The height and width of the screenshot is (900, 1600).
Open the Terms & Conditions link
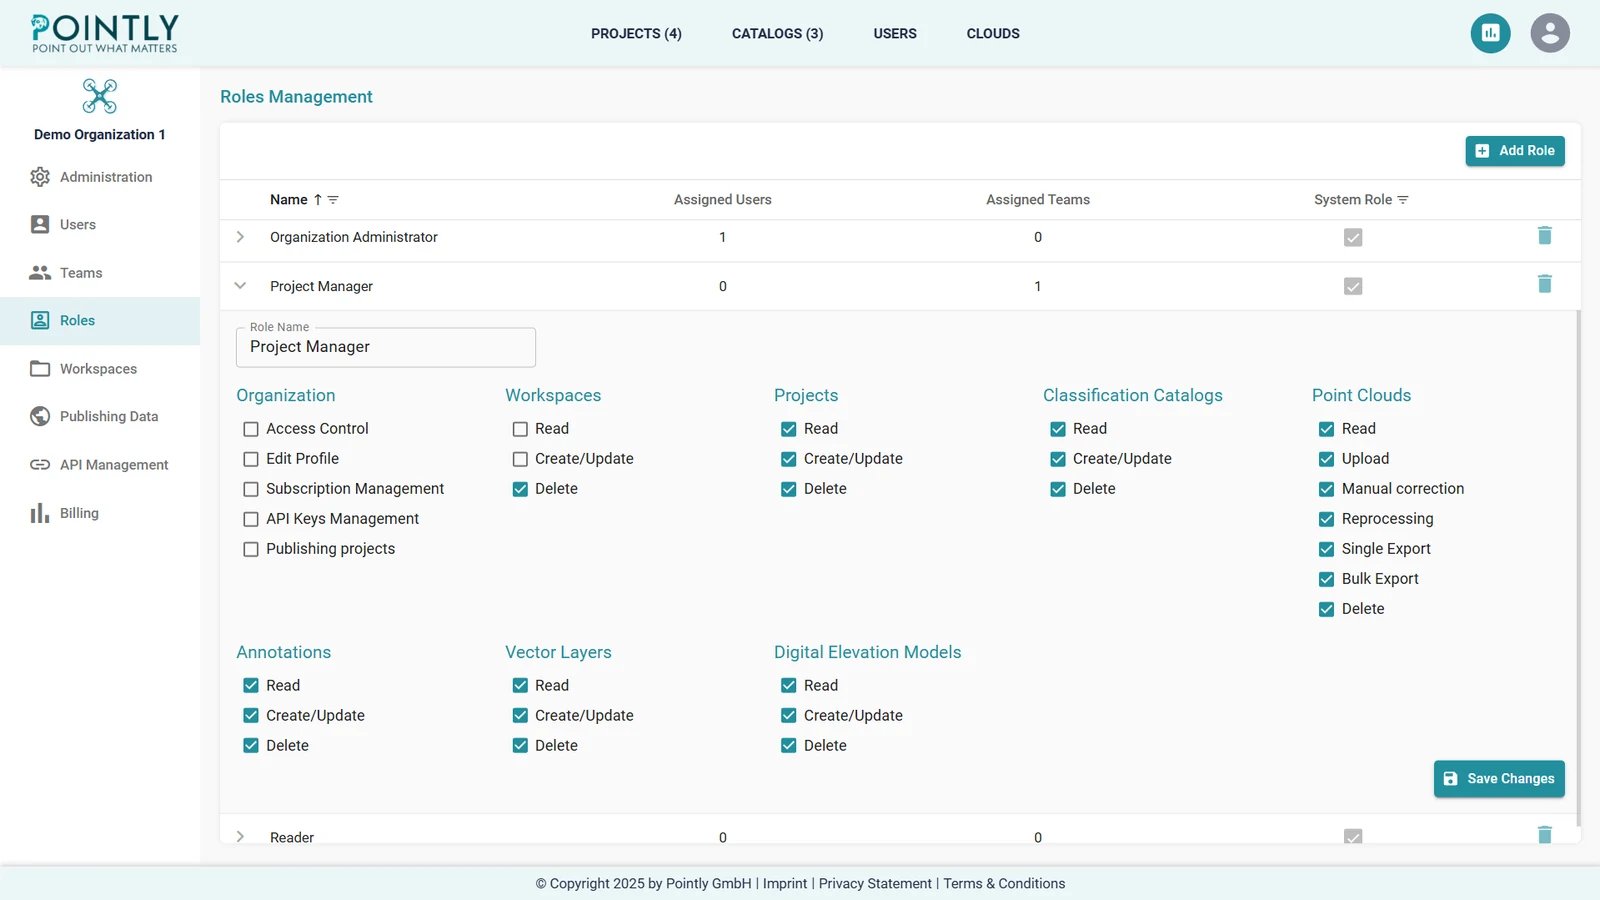[1004, 884]
